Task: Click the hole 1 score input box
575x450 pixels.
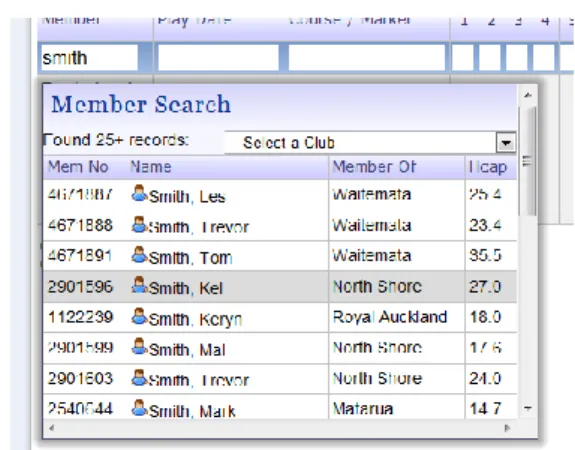Action: pos(463,58)
